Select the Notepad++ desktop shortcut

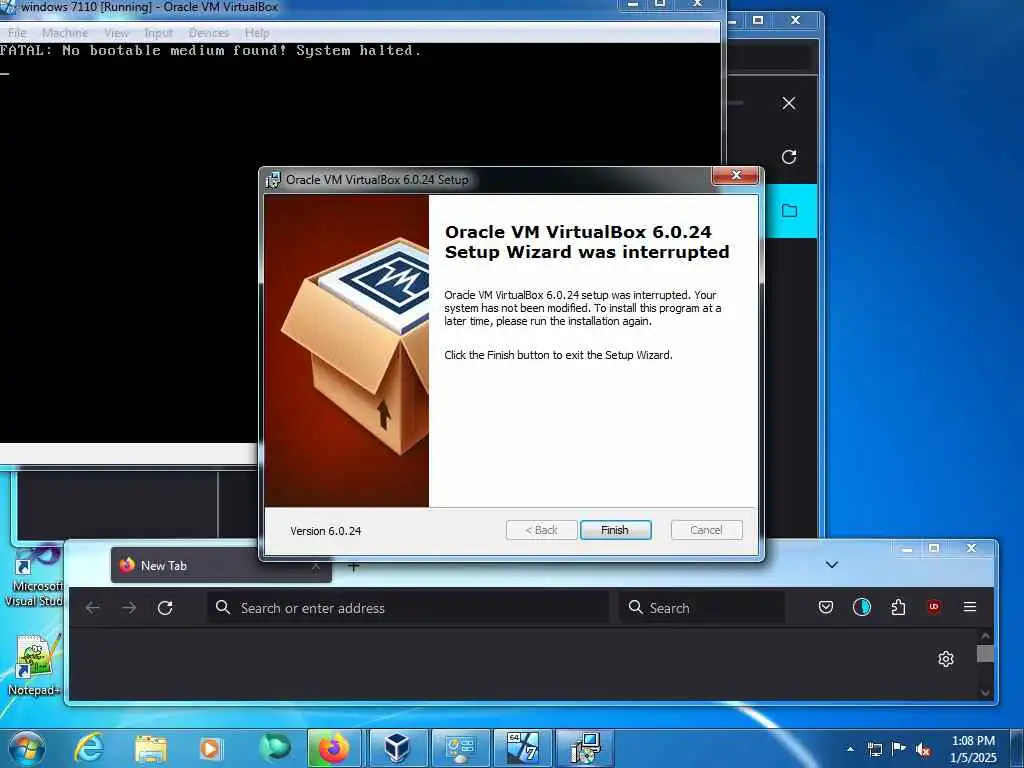[x=33, y=665]
